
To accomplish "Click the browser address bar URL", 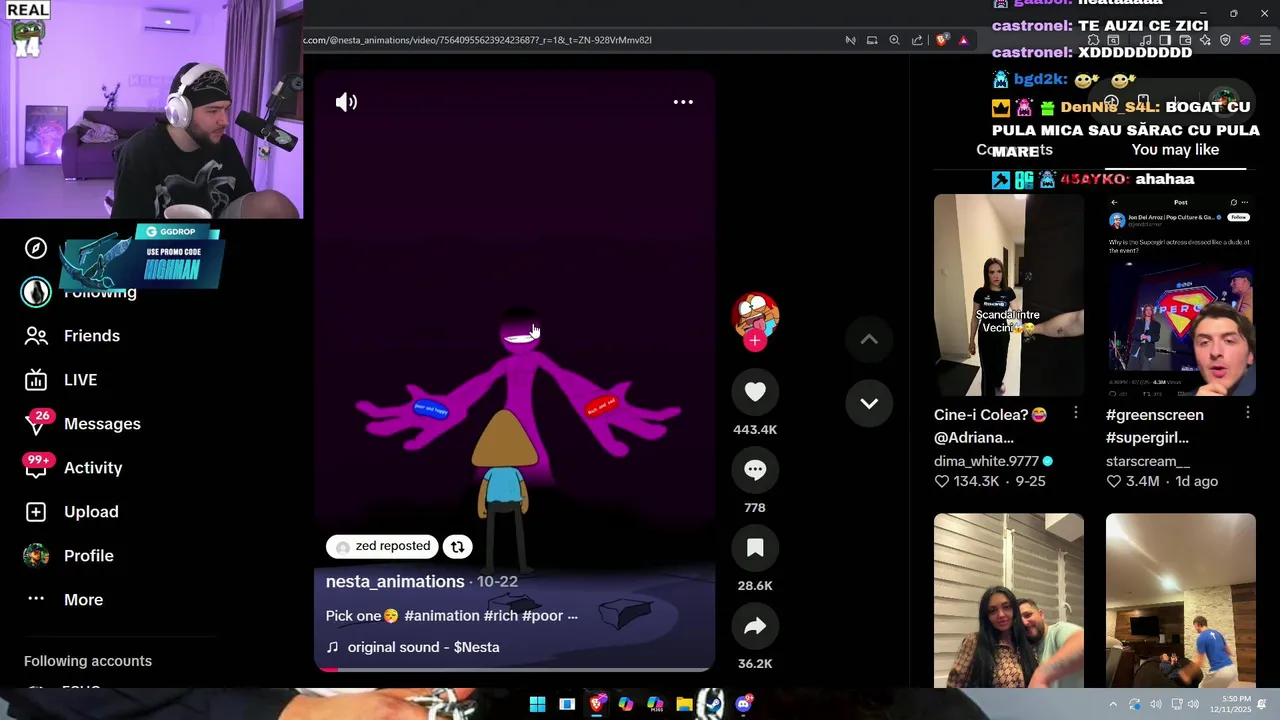I will (478, 40).
